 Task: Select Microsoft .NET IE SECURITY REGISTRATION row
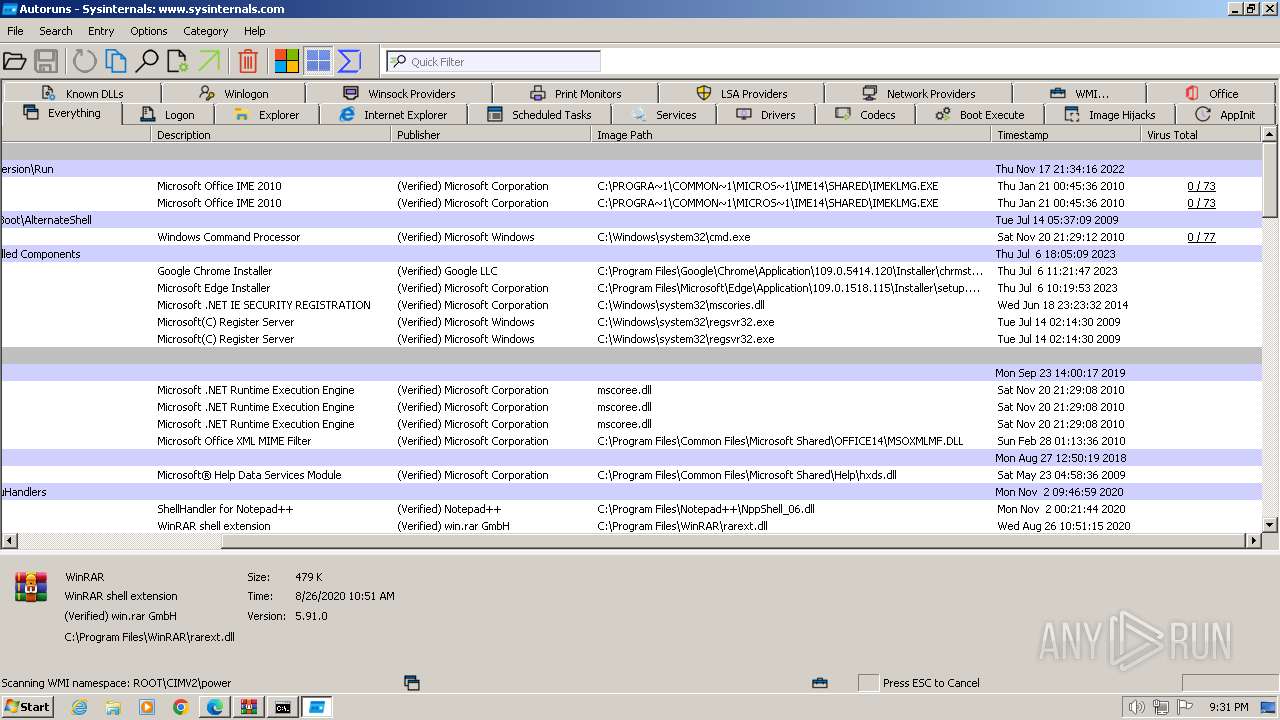632,305
